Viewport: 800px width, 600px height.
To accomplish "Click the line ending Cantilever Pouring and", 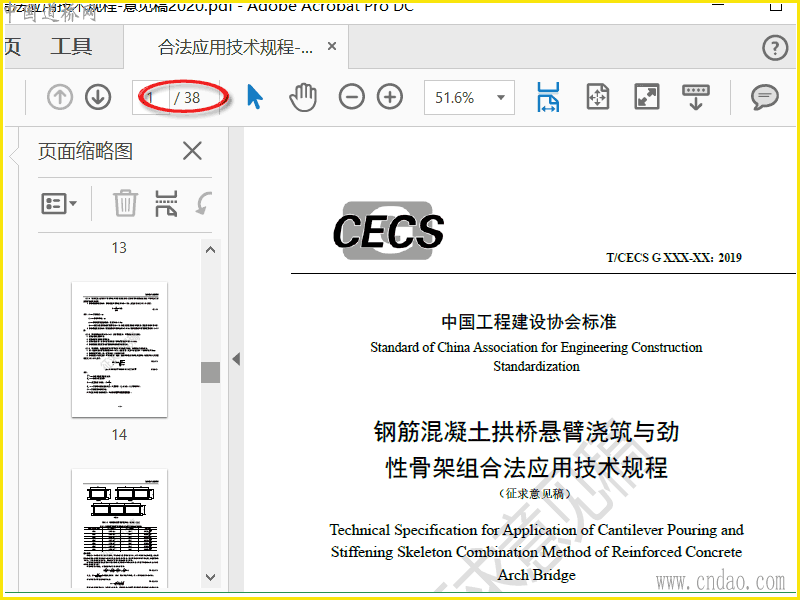I will click(x=536, y=530).
